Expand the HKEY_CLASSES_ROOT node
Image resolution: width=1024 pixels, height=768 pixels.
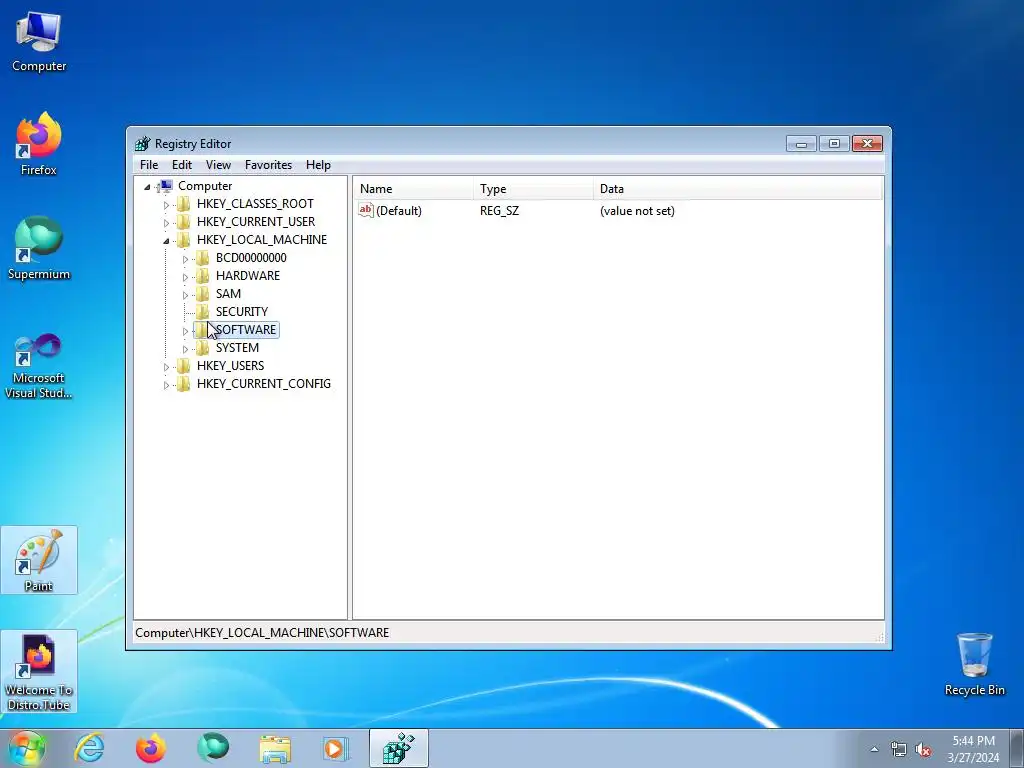tap(166, 205)
